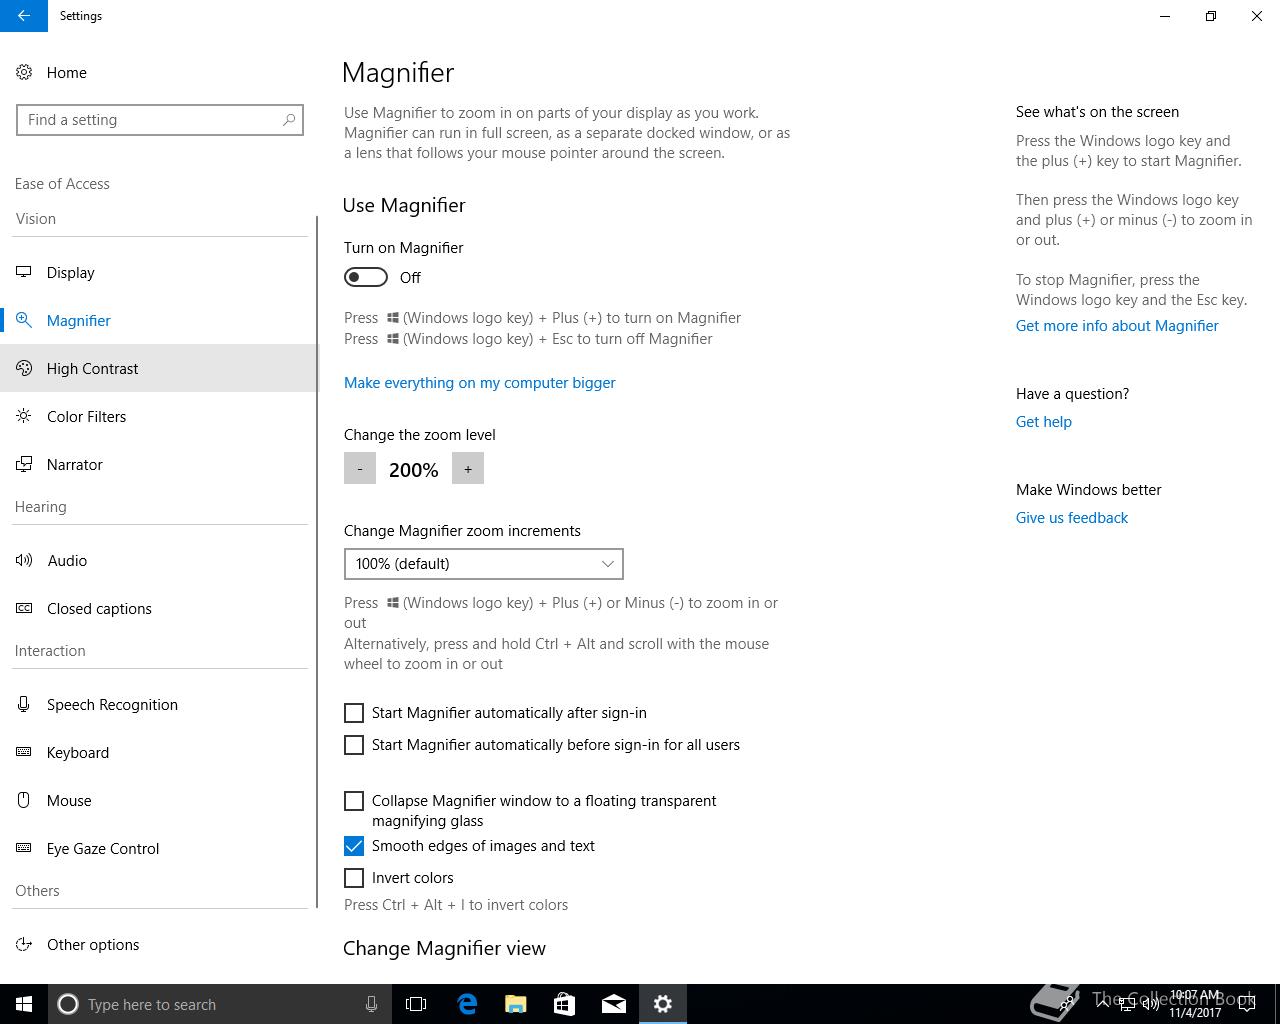1280x1024 pixels.
Task: Uncheck Smooth edges of images and text
Action: click(354, 846)
